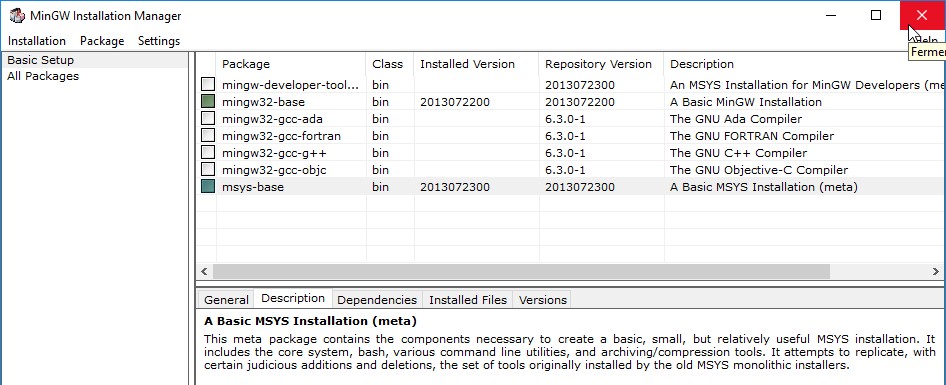Viewport: 946px width, 385px height.
Task: Open the Installed Files tab
Action: click(468, 300)
